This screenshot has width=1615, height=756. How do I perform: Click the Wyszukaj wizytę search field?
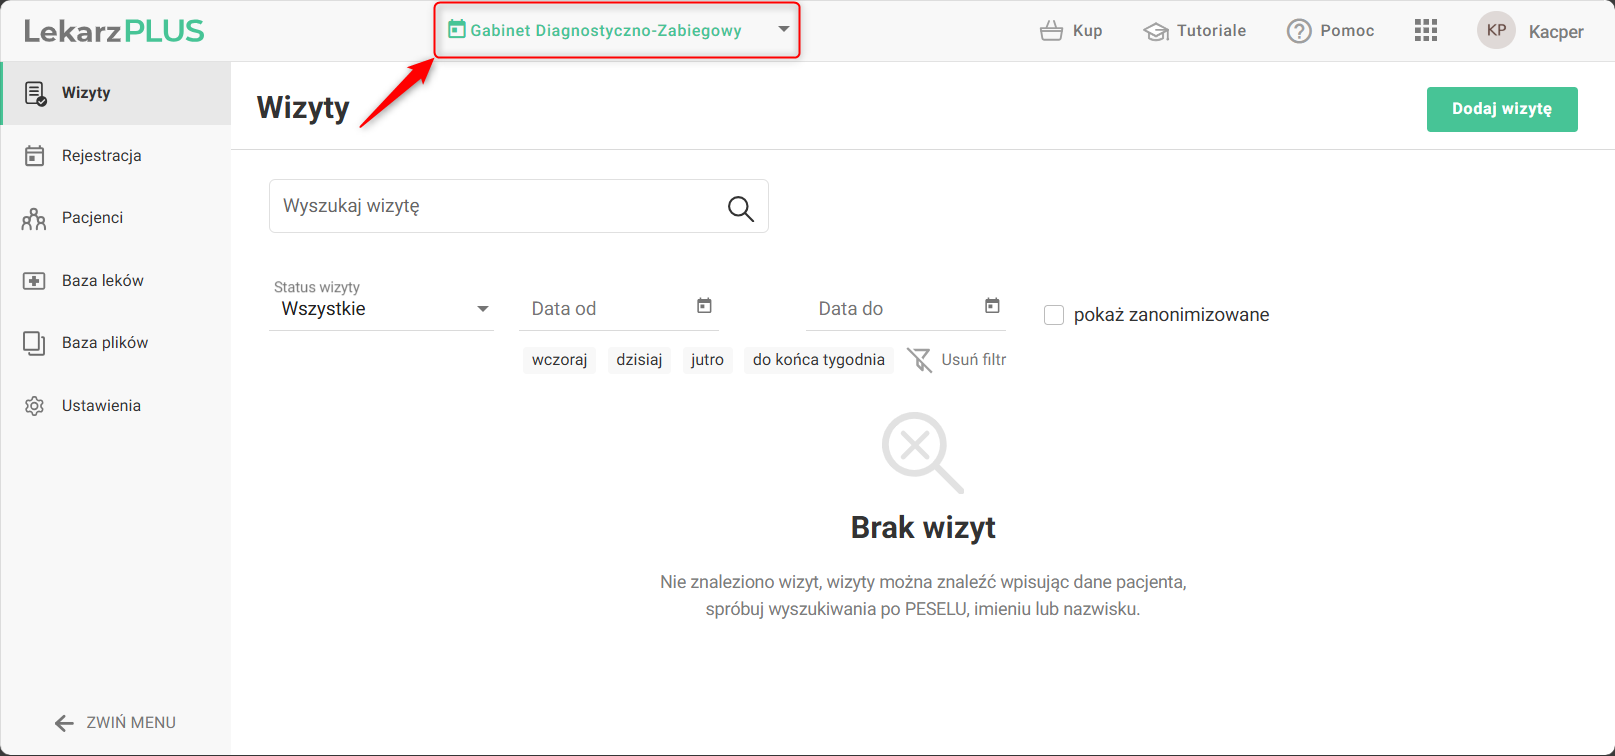coord(495,206)
